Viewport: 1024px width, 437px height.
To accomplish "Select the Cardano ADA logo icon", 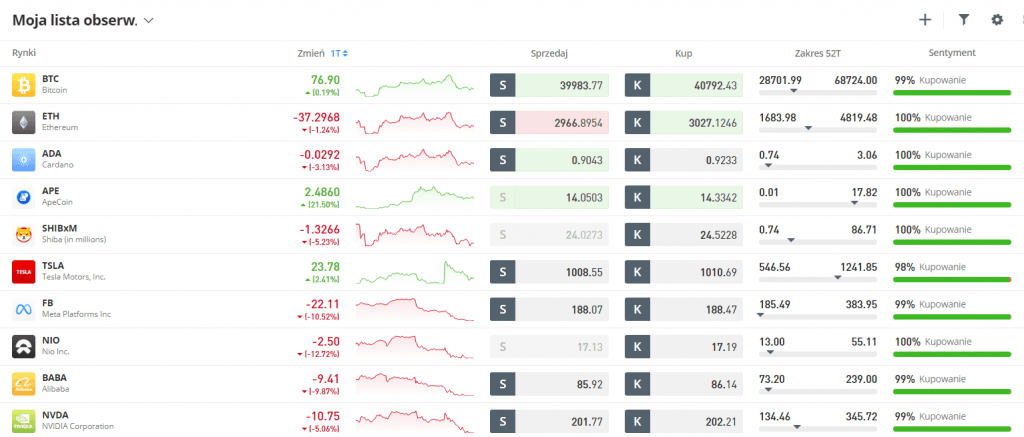I will tap(24, 160).
